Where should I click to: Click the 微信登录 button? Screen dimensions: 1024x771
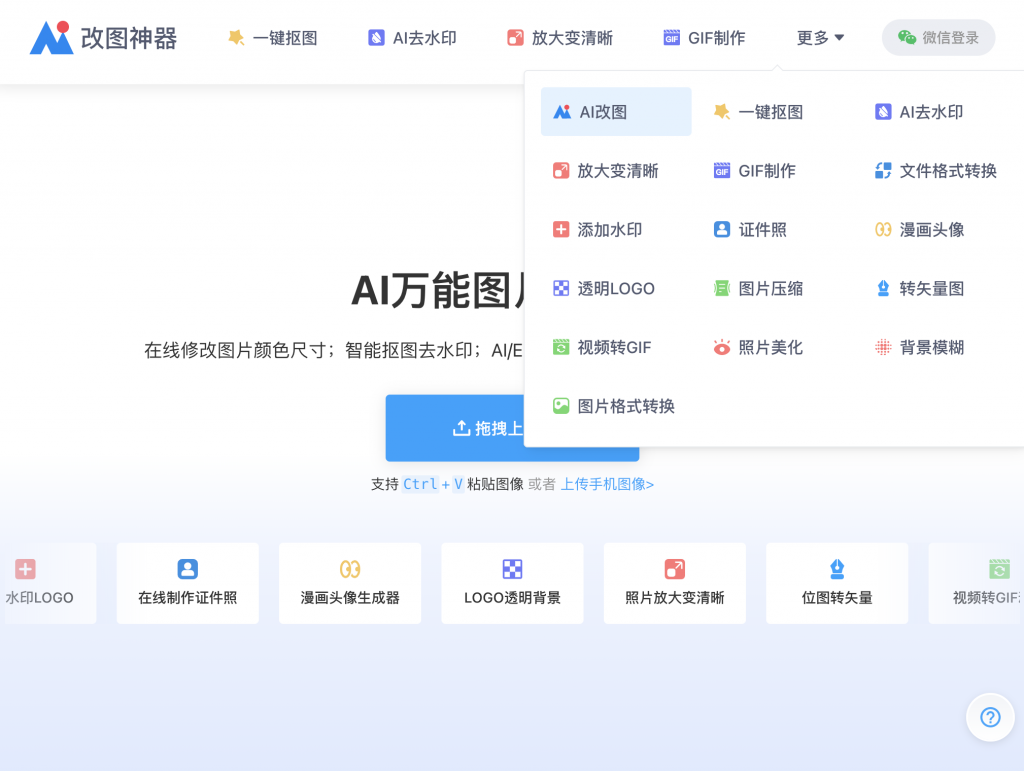(938, 36)
